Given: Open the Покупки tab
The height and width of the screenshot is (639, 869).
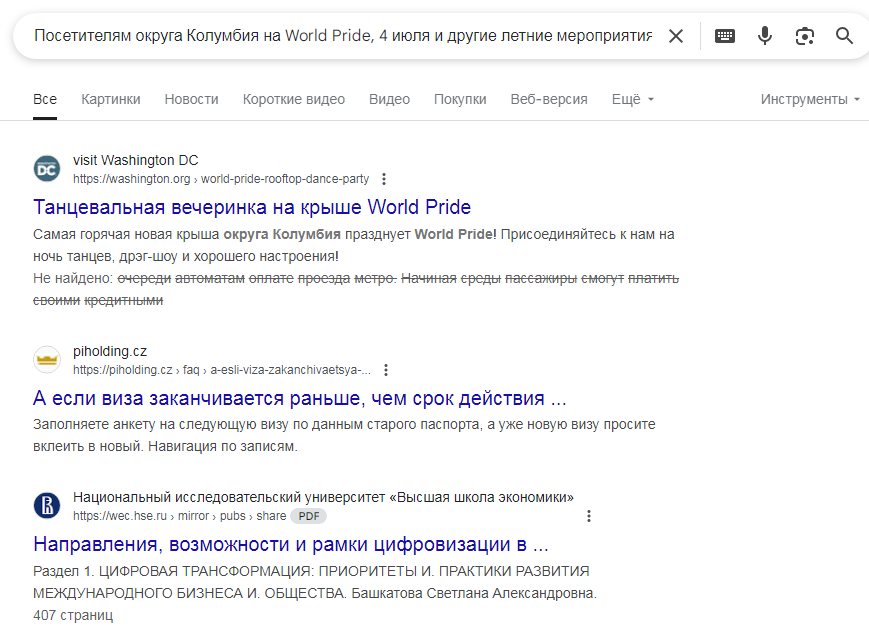Looking at the screenshot, I should point(460,99).
